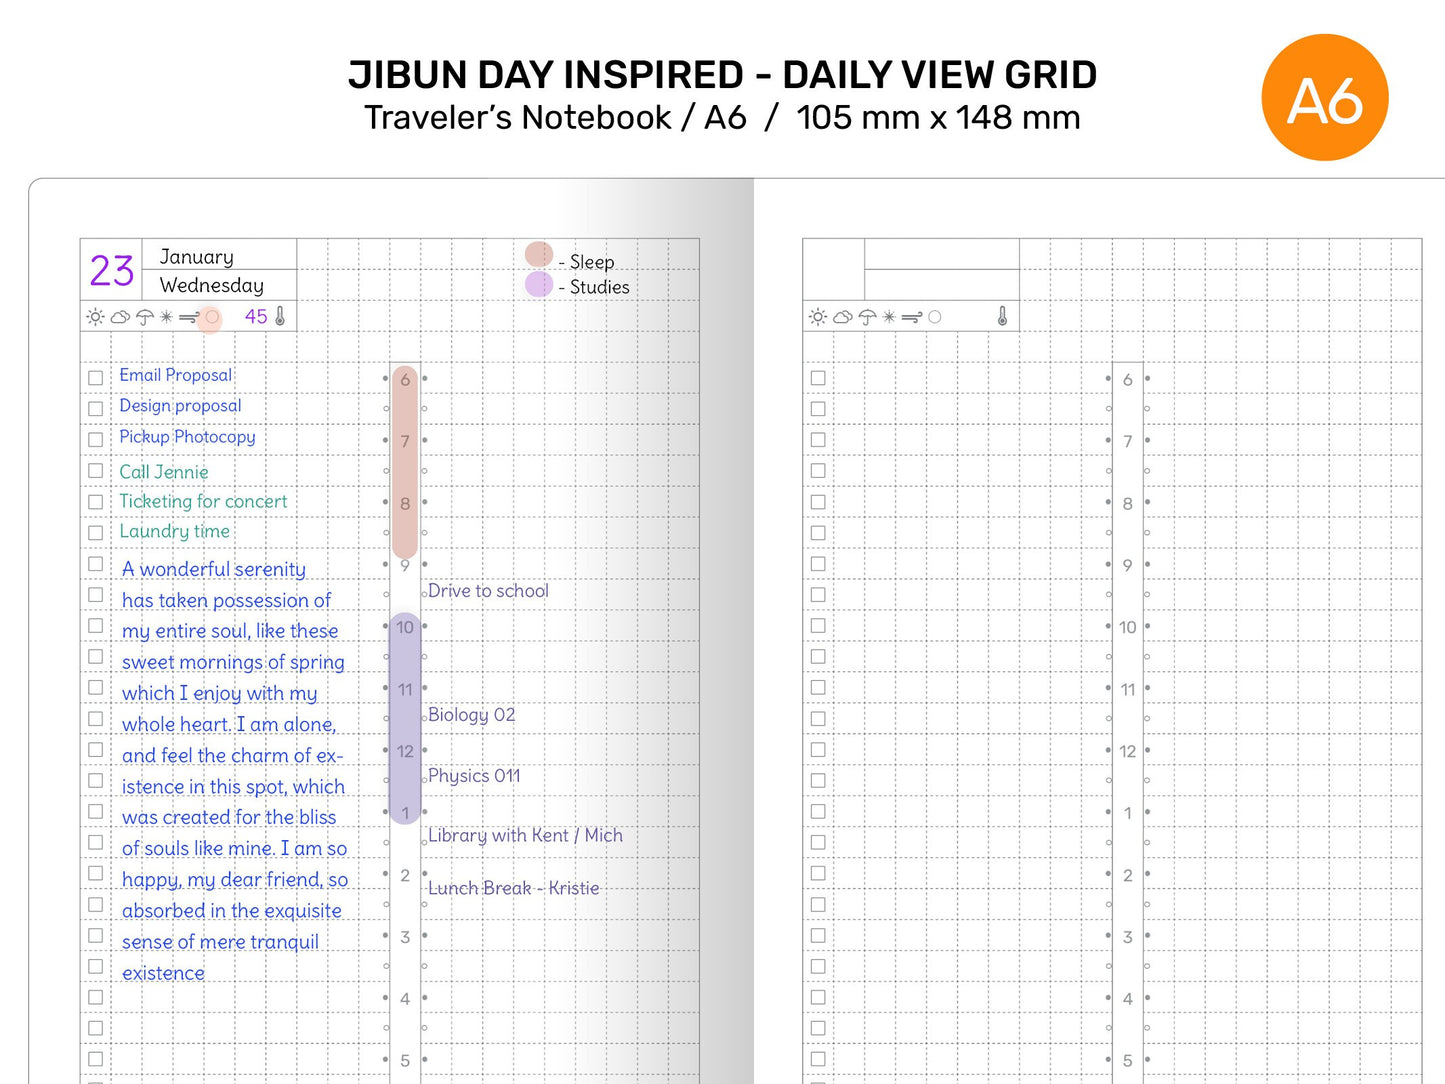Select the snowflake icon on the right page
This screenshot has width=1445, height=1084.
[x=889, y=317]
